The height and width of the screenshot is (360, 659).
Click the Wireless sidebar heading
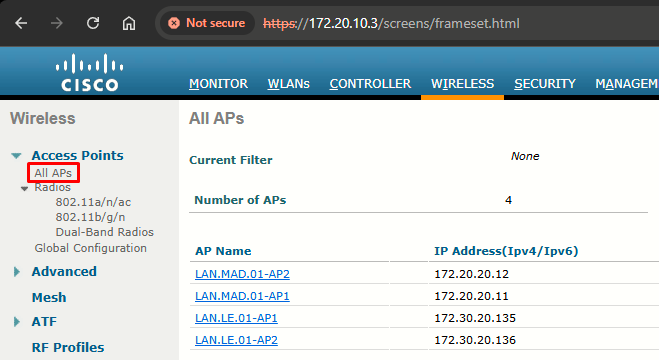43,118
